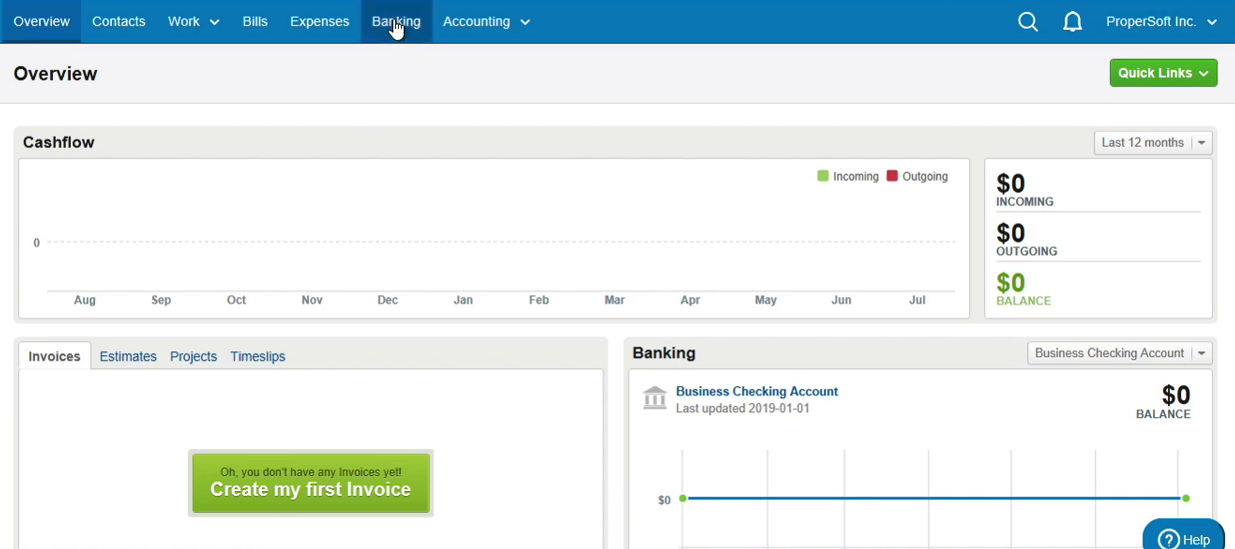The width and height of the screenshot is (1235, 549).
Task: Expand the Accounting menu
Action: (486, 21)
